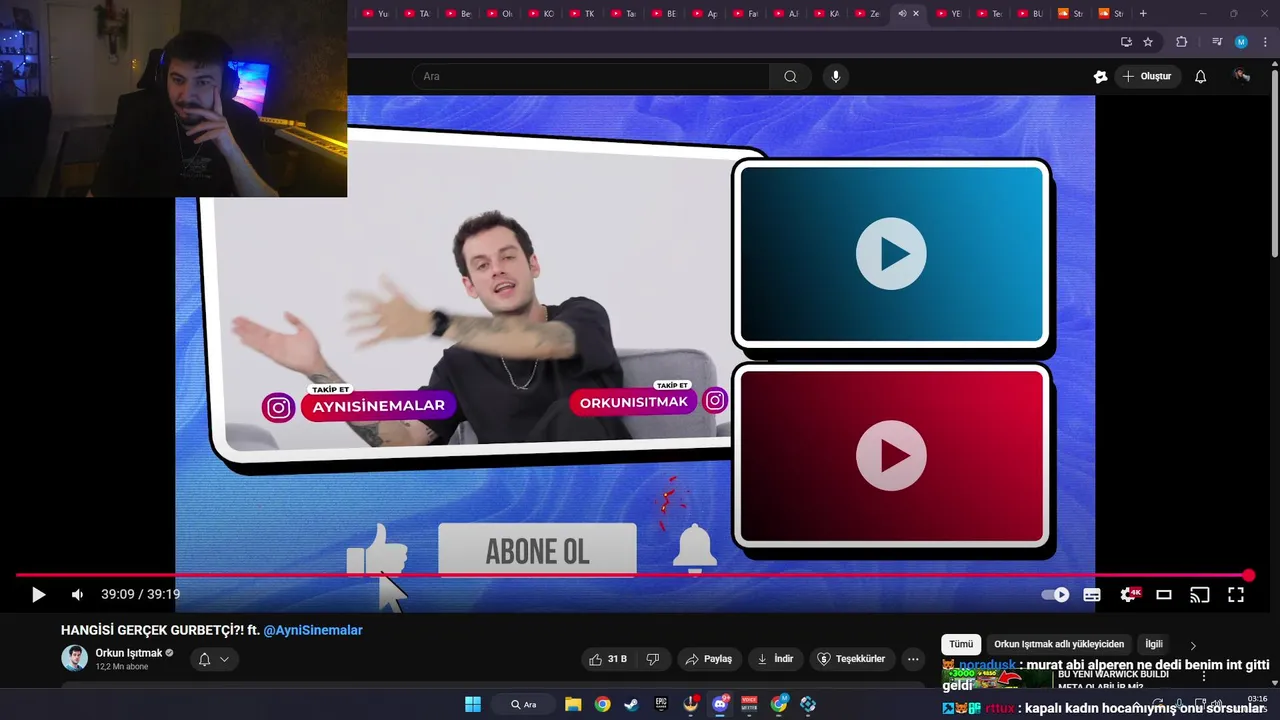Click the search magnifier button
1280x720 pixels.
(790, 76)
